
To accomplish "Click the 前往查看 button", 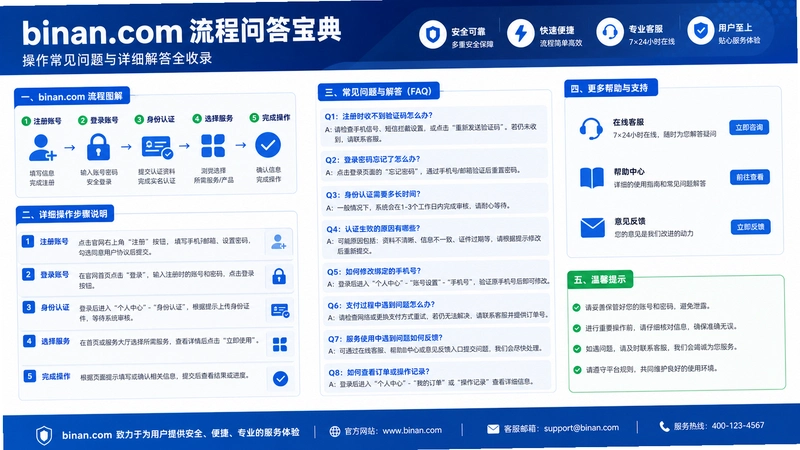I will pyautogui.click(x=749, y=177).
